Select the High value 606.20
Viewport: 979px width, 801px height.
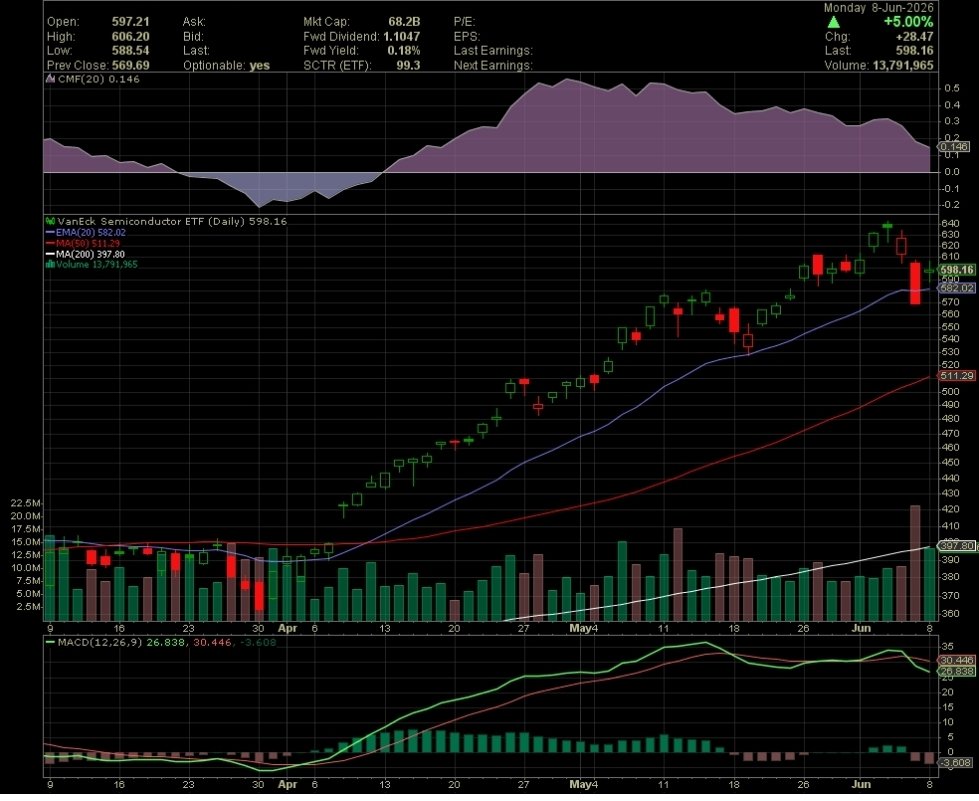130,36
